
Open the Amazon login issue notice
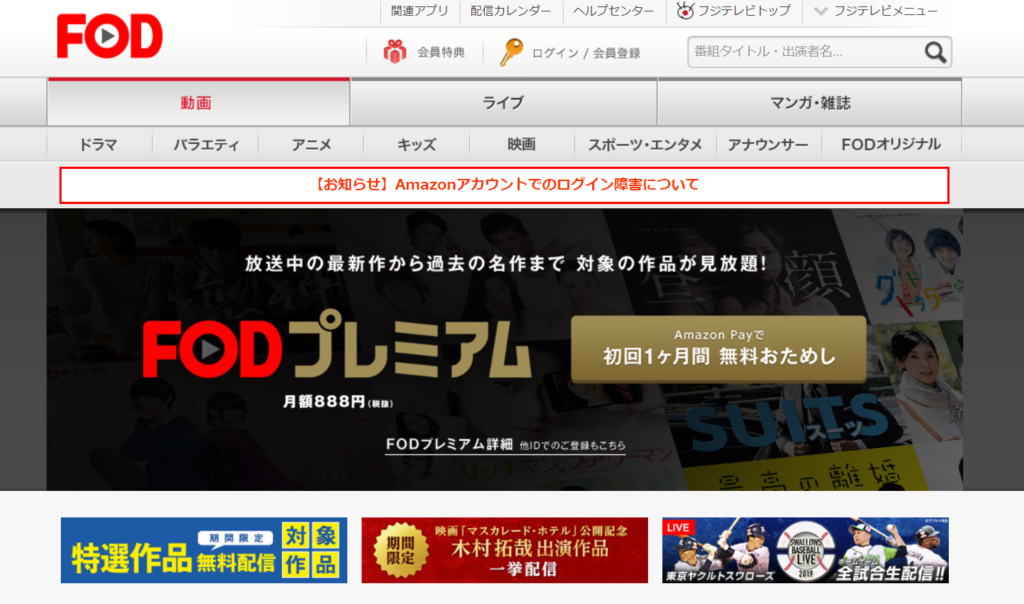pyautogui.click(x=506, y=184)
